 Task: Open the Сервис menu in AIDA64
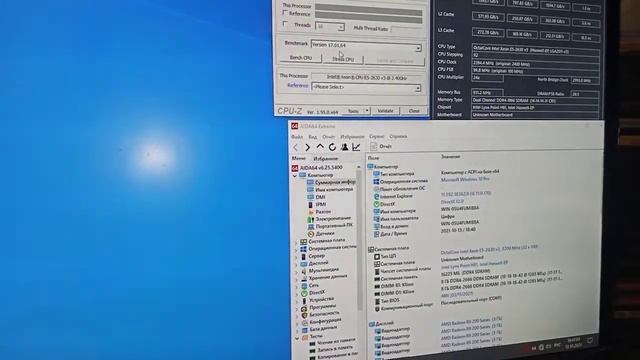point(376,136)
